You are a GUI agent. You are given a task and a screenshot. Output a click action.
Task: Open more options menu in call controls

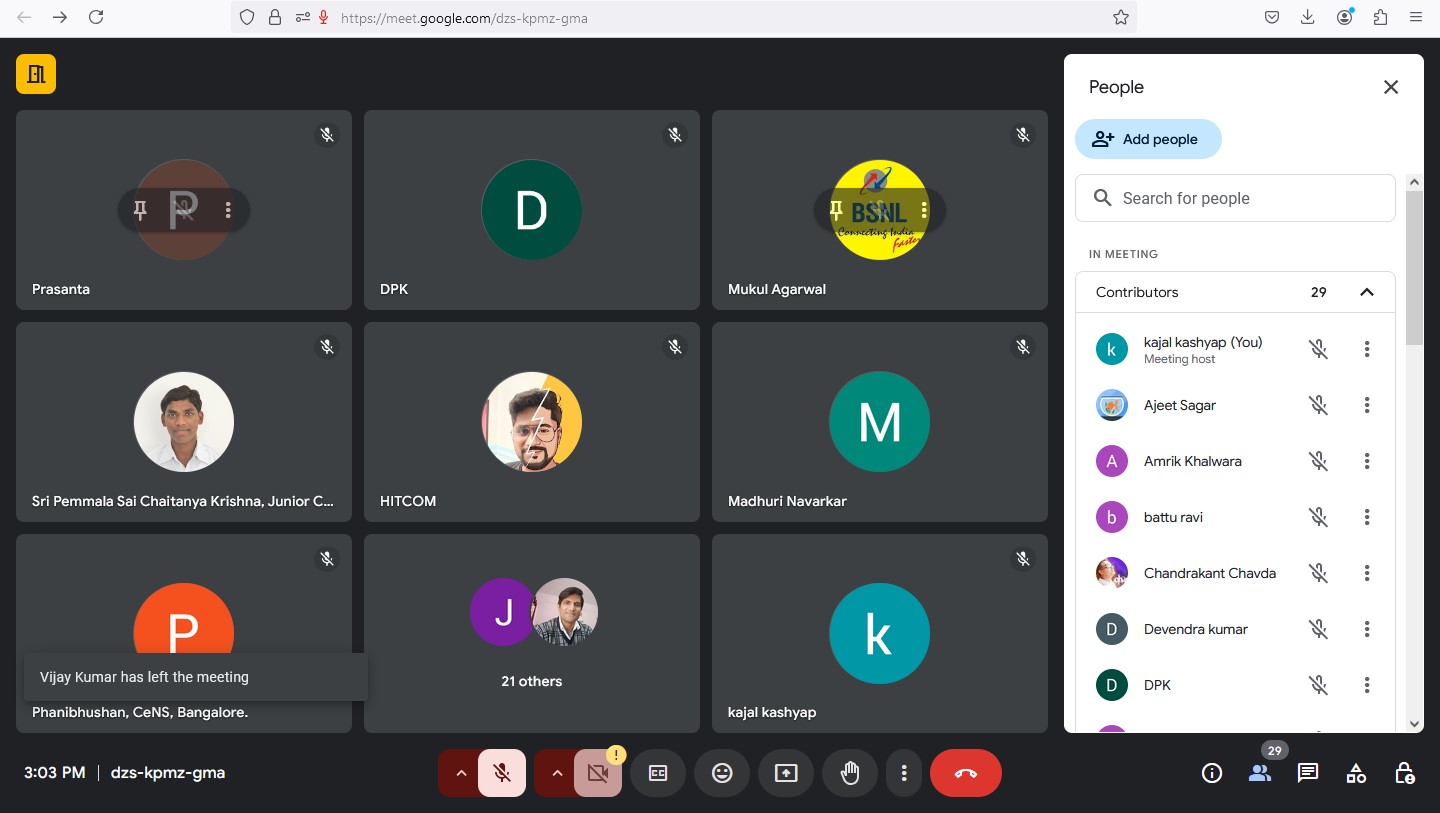(x=904, y=773)
